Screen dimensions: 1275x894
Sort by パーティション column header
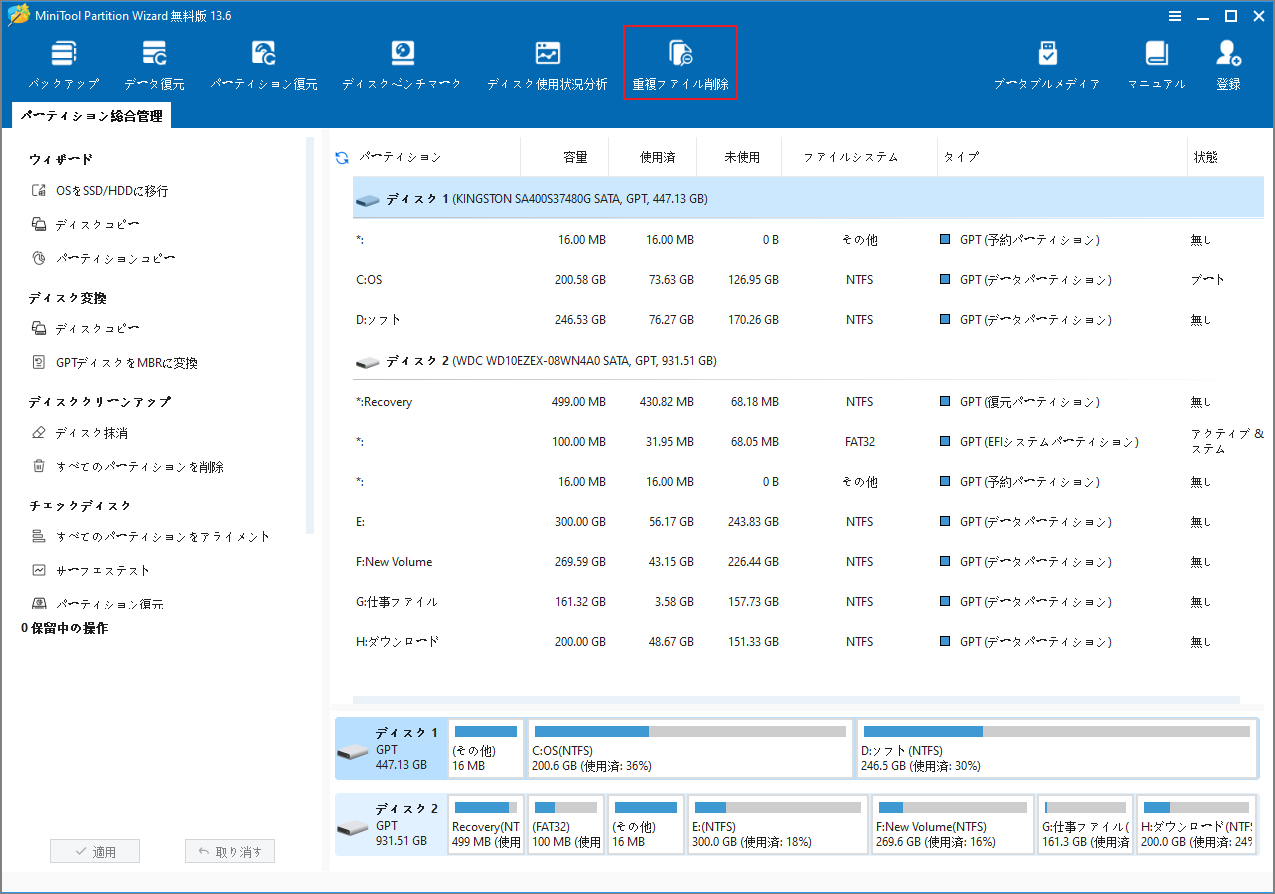(x=400, y=158)
